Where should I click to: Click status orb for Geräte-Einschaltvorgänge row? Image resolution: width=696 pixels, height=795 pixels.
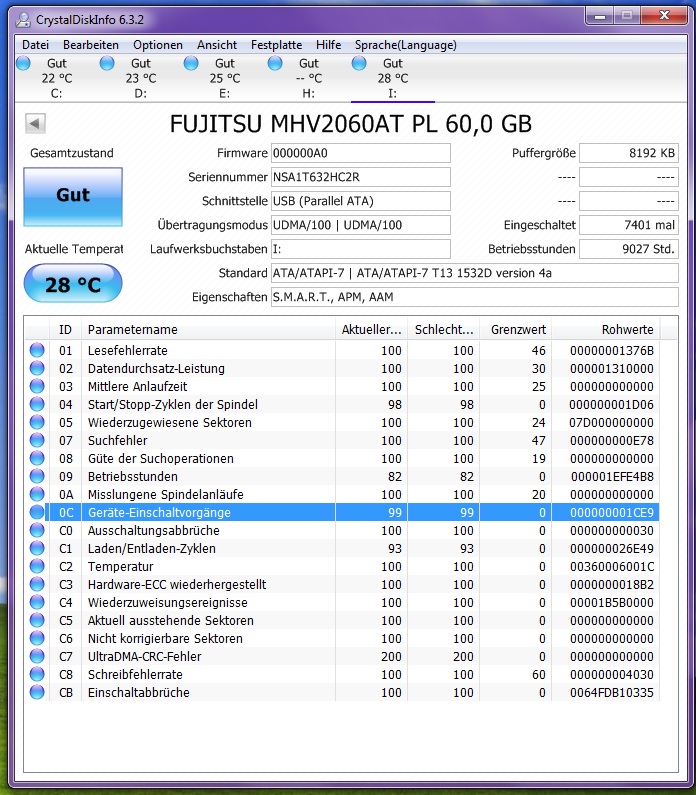tap(37, 512)
